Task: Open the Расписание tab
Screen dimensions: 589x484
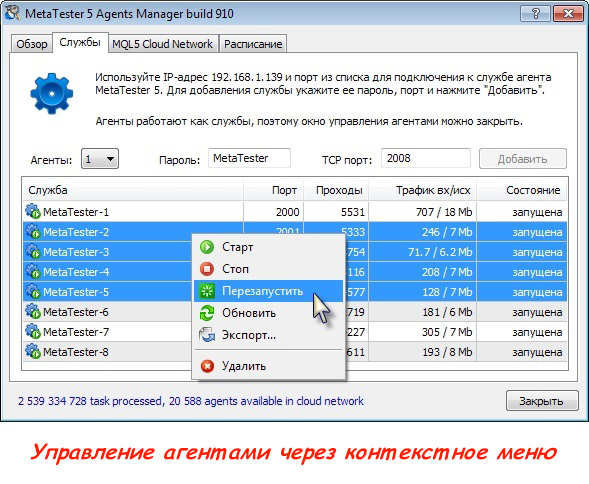Action: point(253,44)
